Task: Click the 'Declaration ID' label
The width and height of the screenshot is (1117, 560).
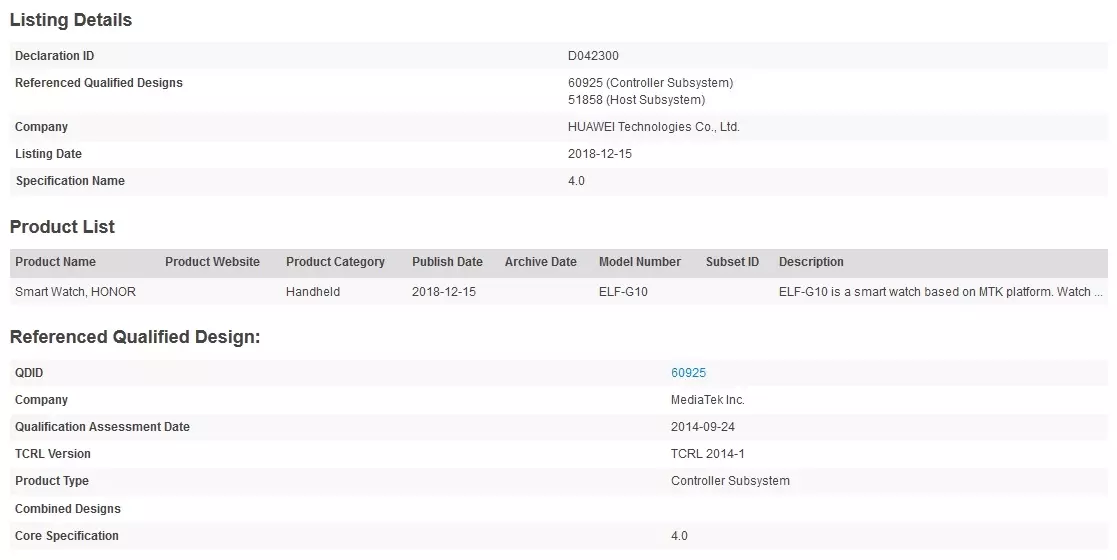Action: pyautogui.click(x=54, y=56)
